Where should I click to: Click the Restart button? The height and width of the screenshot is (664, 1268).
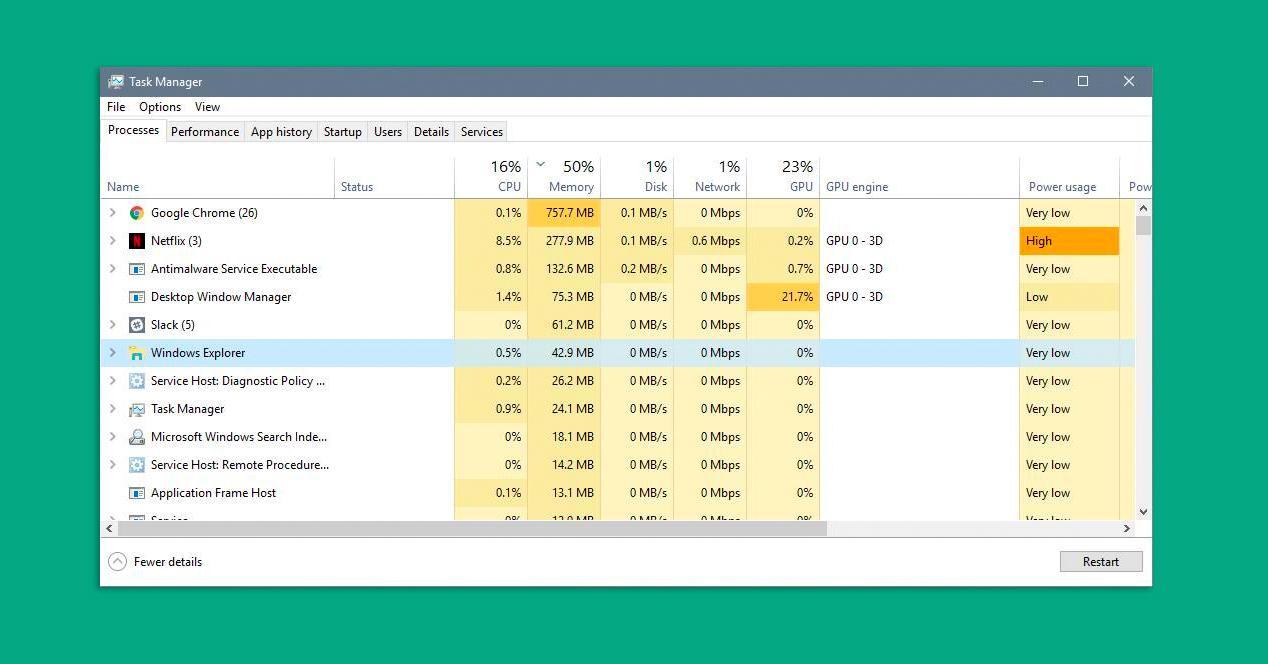click(1101, 562)
